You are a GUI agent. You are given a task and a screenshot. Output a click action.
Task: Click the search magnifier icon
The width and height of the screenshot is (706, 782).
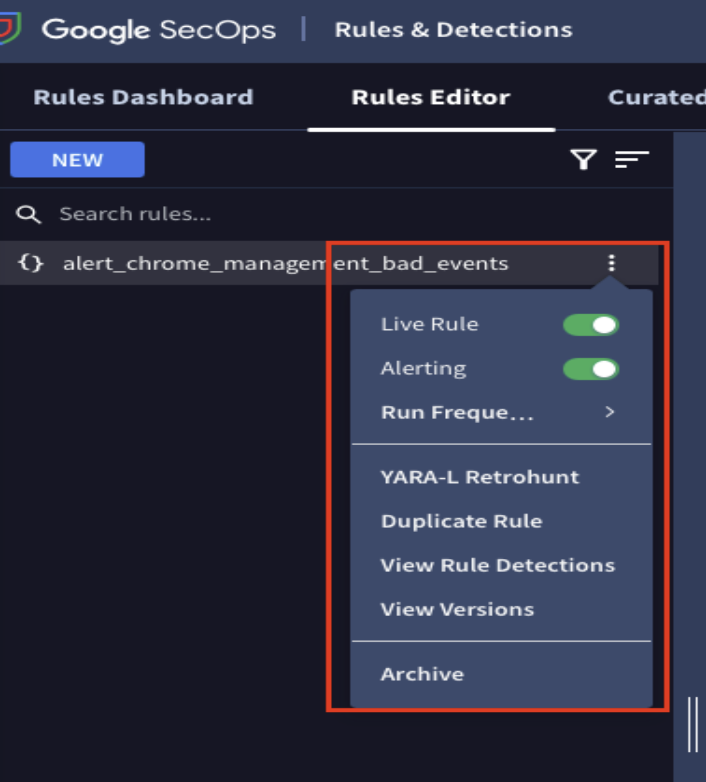click(x=28, y=214)
